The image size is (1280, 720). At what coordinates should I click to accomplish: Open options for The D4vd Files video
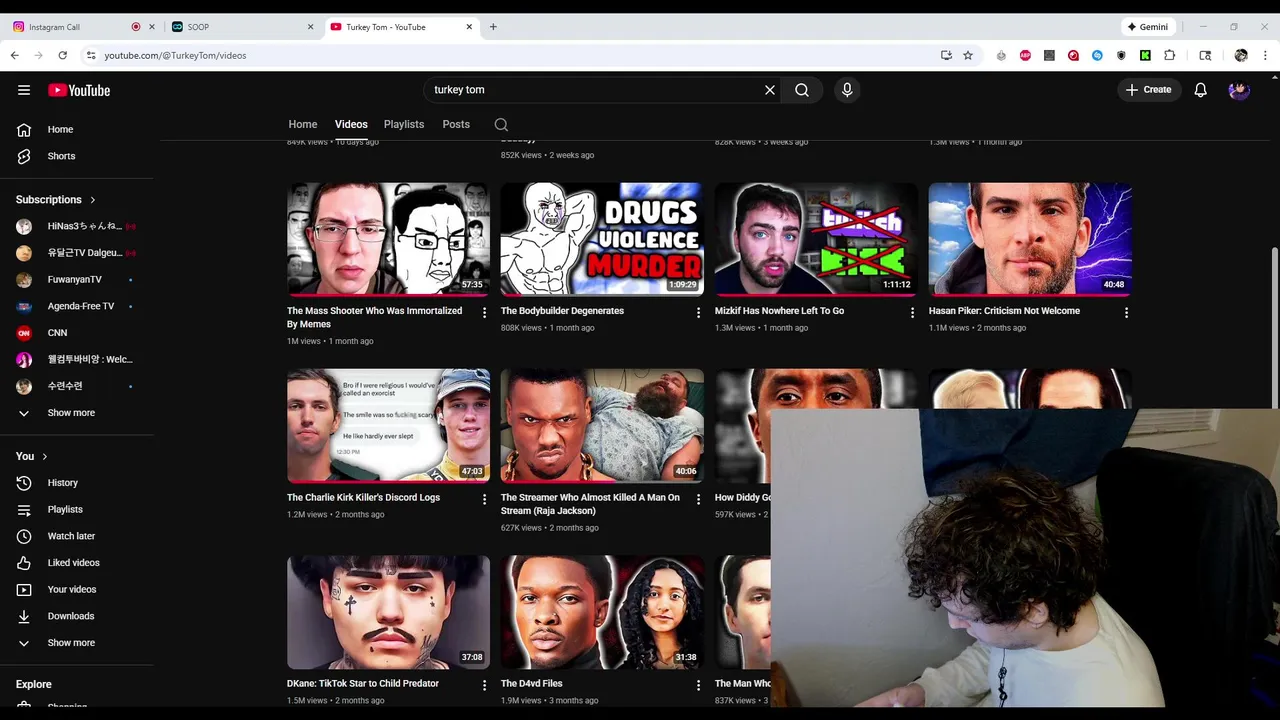pos(698,685)
